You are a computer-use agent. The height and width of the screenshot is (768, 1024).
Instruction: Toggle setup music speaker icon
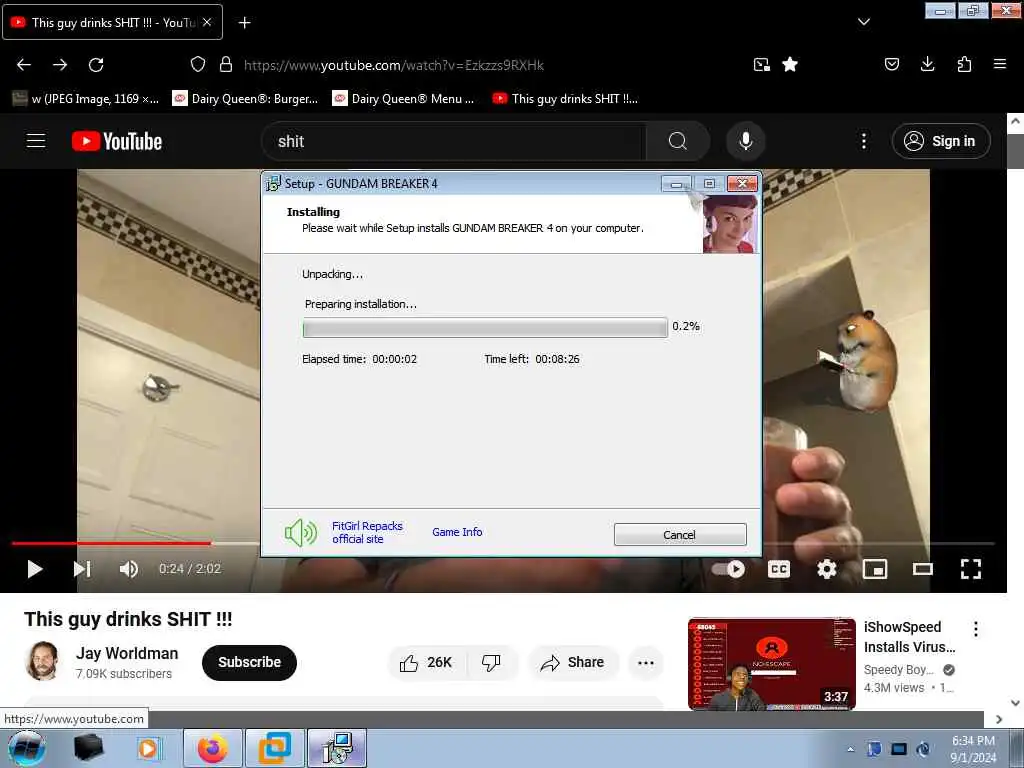(x=300, y=533)
